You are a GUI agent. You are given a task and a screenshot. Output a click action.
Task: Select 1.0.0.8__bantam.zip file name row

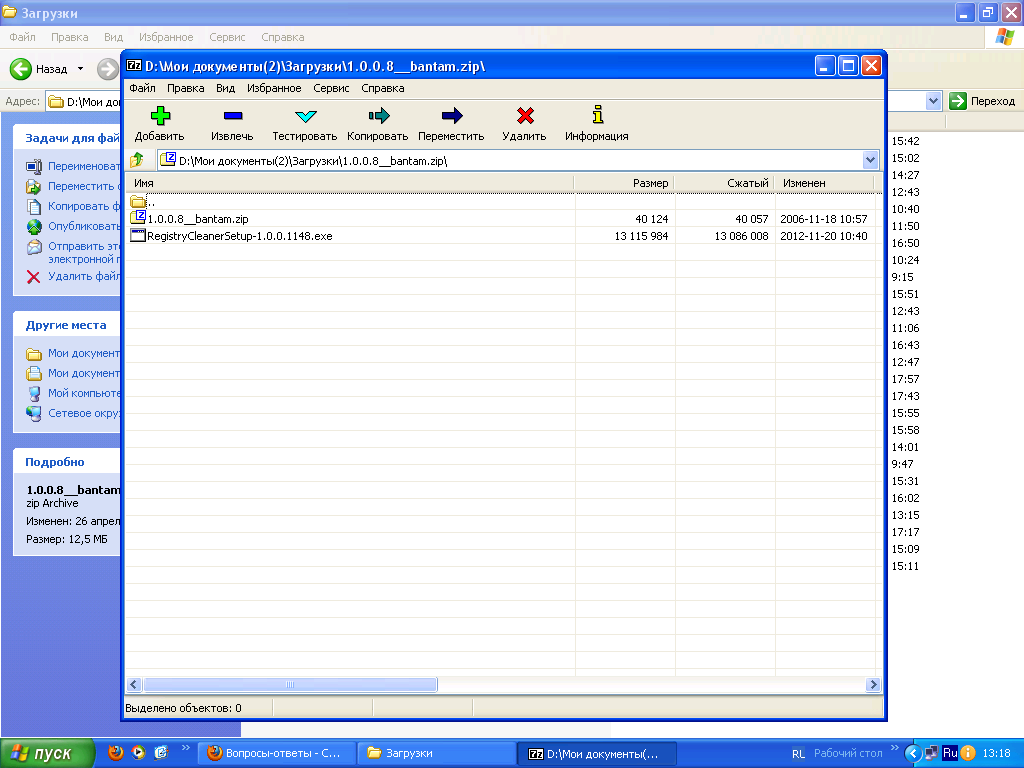tap(198, 219)
